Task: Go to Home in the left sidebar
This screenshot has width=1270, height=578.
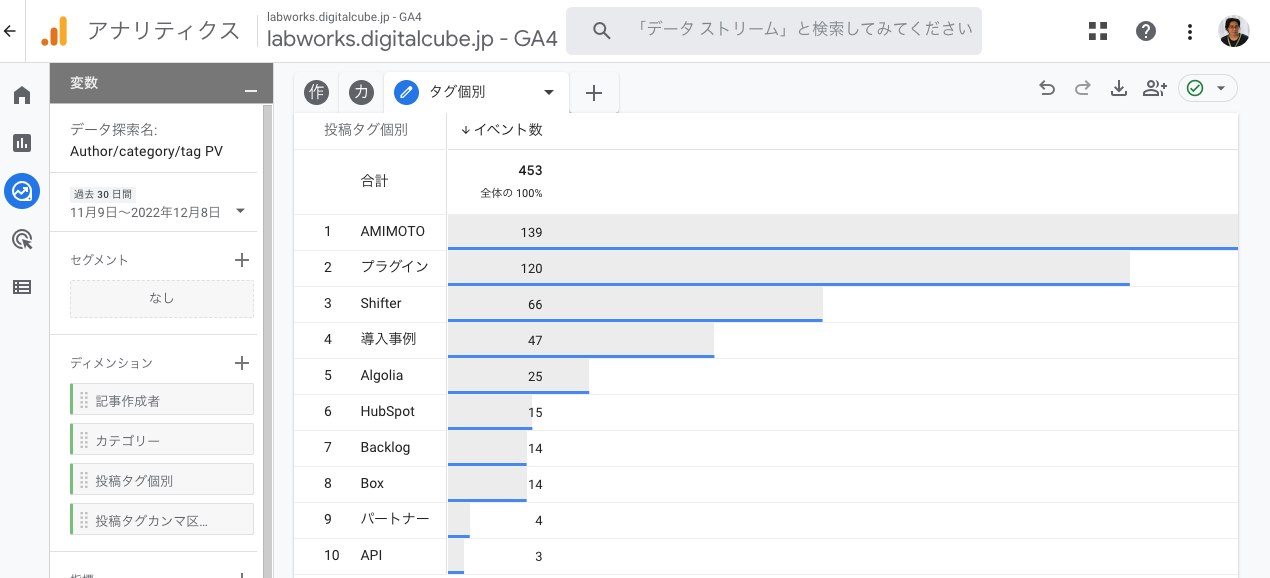Action: coord(22,96)
